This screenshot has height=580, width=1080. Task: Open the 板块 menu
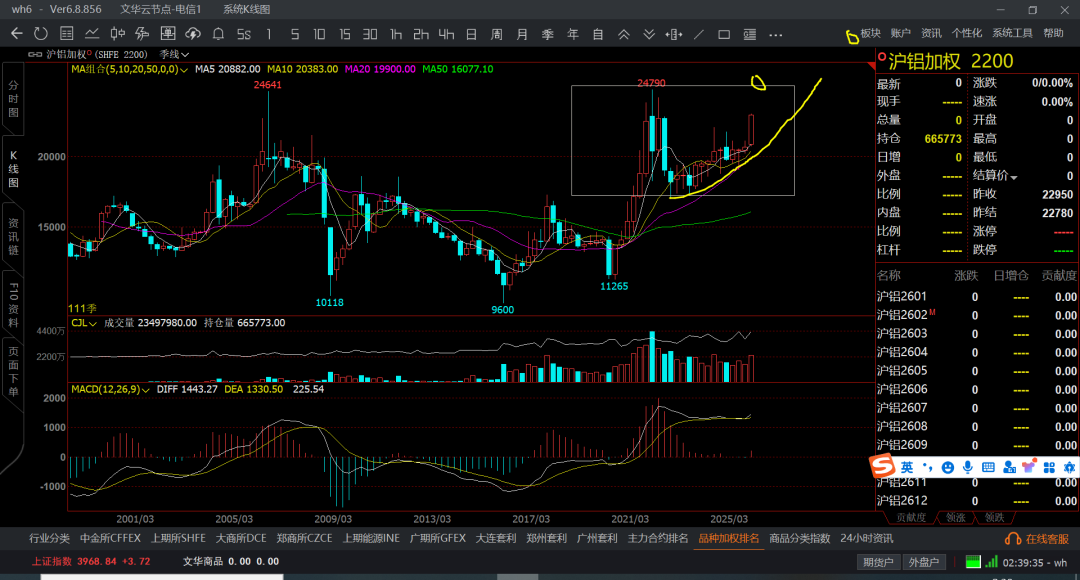point(870,33)
